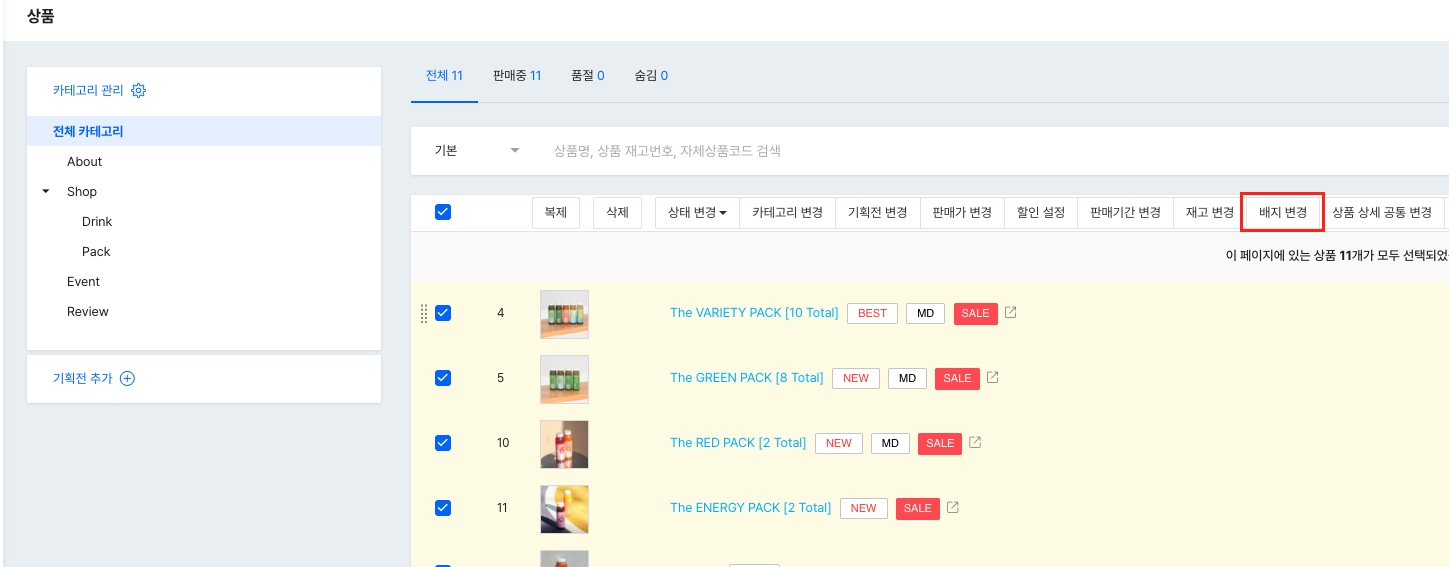Switch to the 판매중 11 tab
The width and height of the screenshot is (1449, 567).
517,76
